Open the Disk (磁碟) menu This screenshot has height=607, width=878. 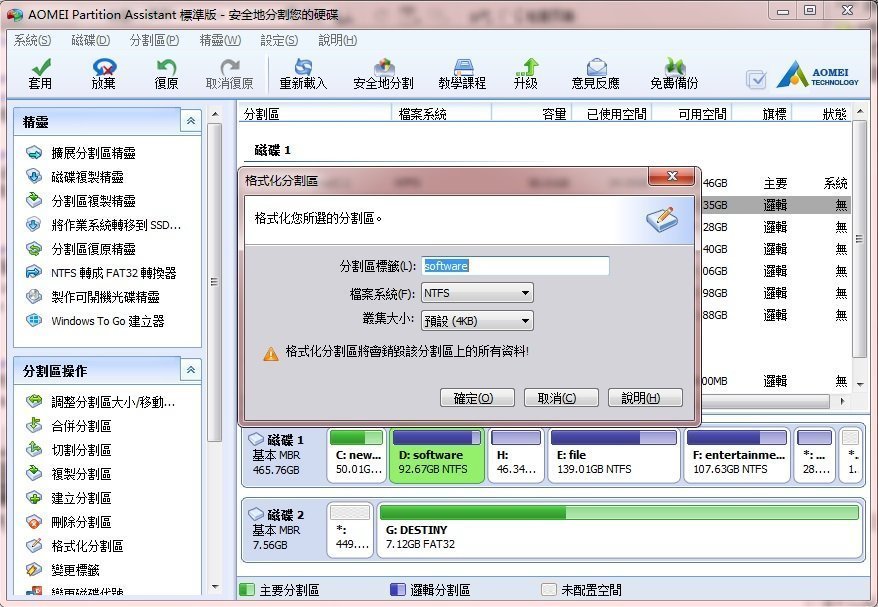[91, 40]
